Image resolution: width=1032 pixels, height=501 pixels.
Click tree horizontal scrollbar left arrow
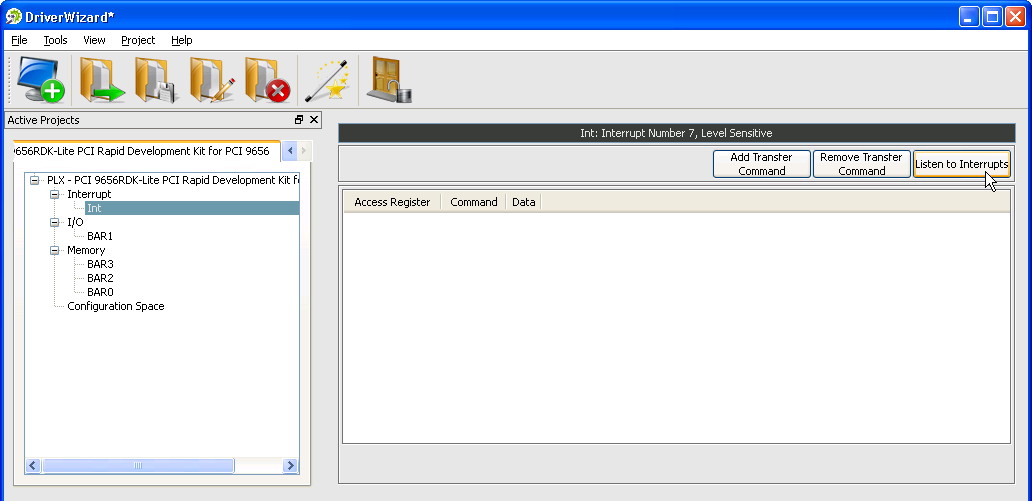[x=33, y=465]
